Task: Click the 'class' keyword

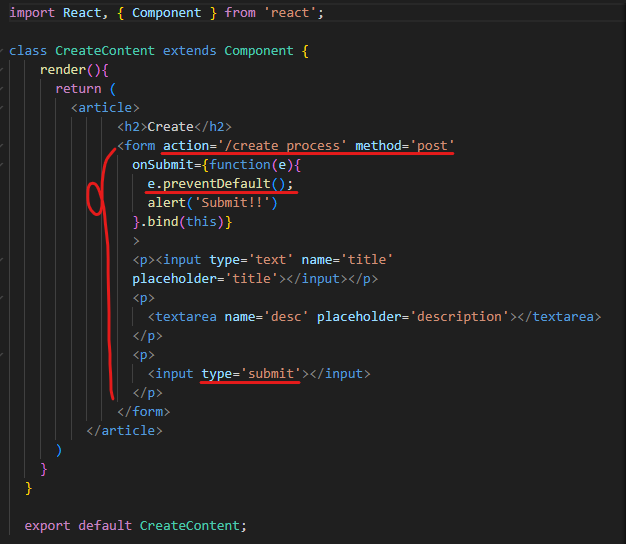Action: pos(28,51)
